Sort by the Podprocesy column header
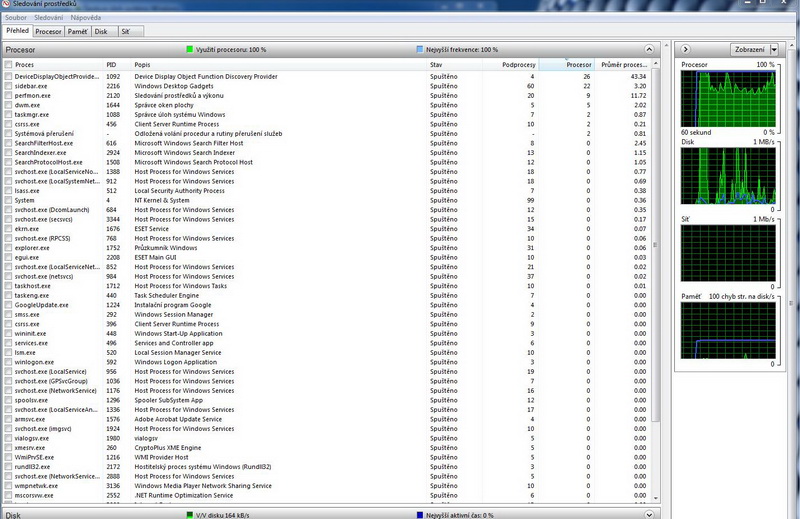Screen dimensions: 800x519 pos(518,65)
